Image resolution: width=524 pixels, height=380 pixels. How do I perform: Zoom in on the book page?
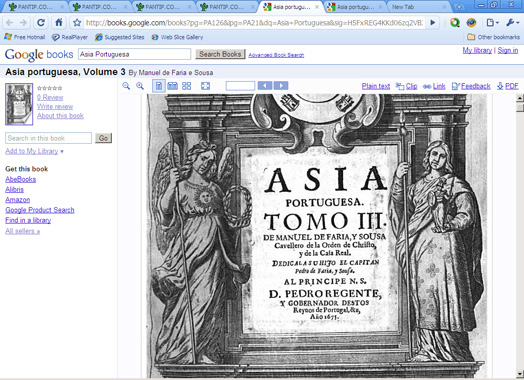[140, 86]
